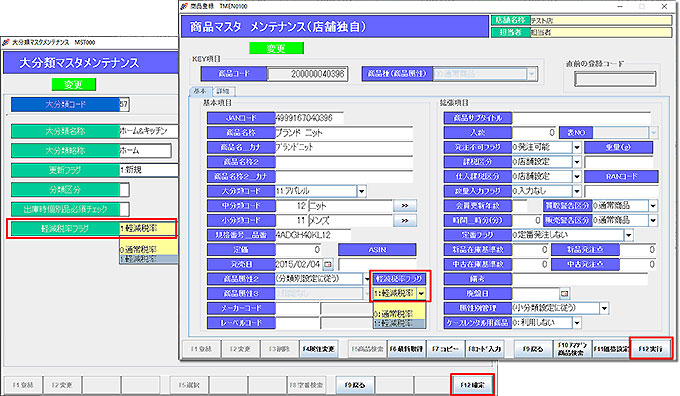Click the >> lookup button beside 中分類コード ニット
This screenshot has width=680, height=396.
point(405,206)
